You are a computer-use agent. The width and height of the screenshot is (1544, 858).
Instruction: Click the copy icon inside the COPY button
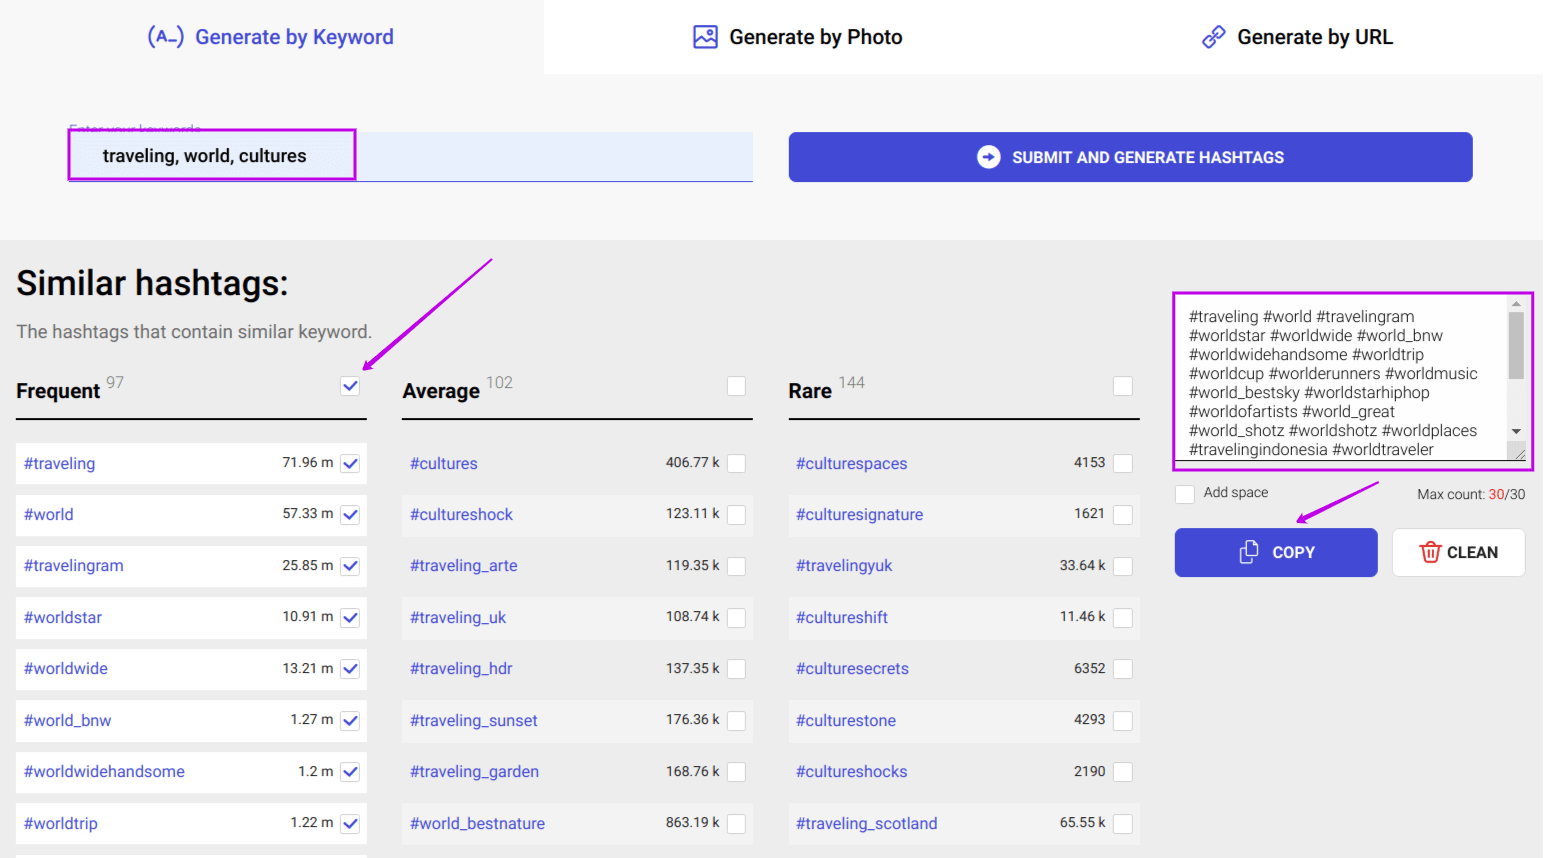click(x=1247, y=552)
